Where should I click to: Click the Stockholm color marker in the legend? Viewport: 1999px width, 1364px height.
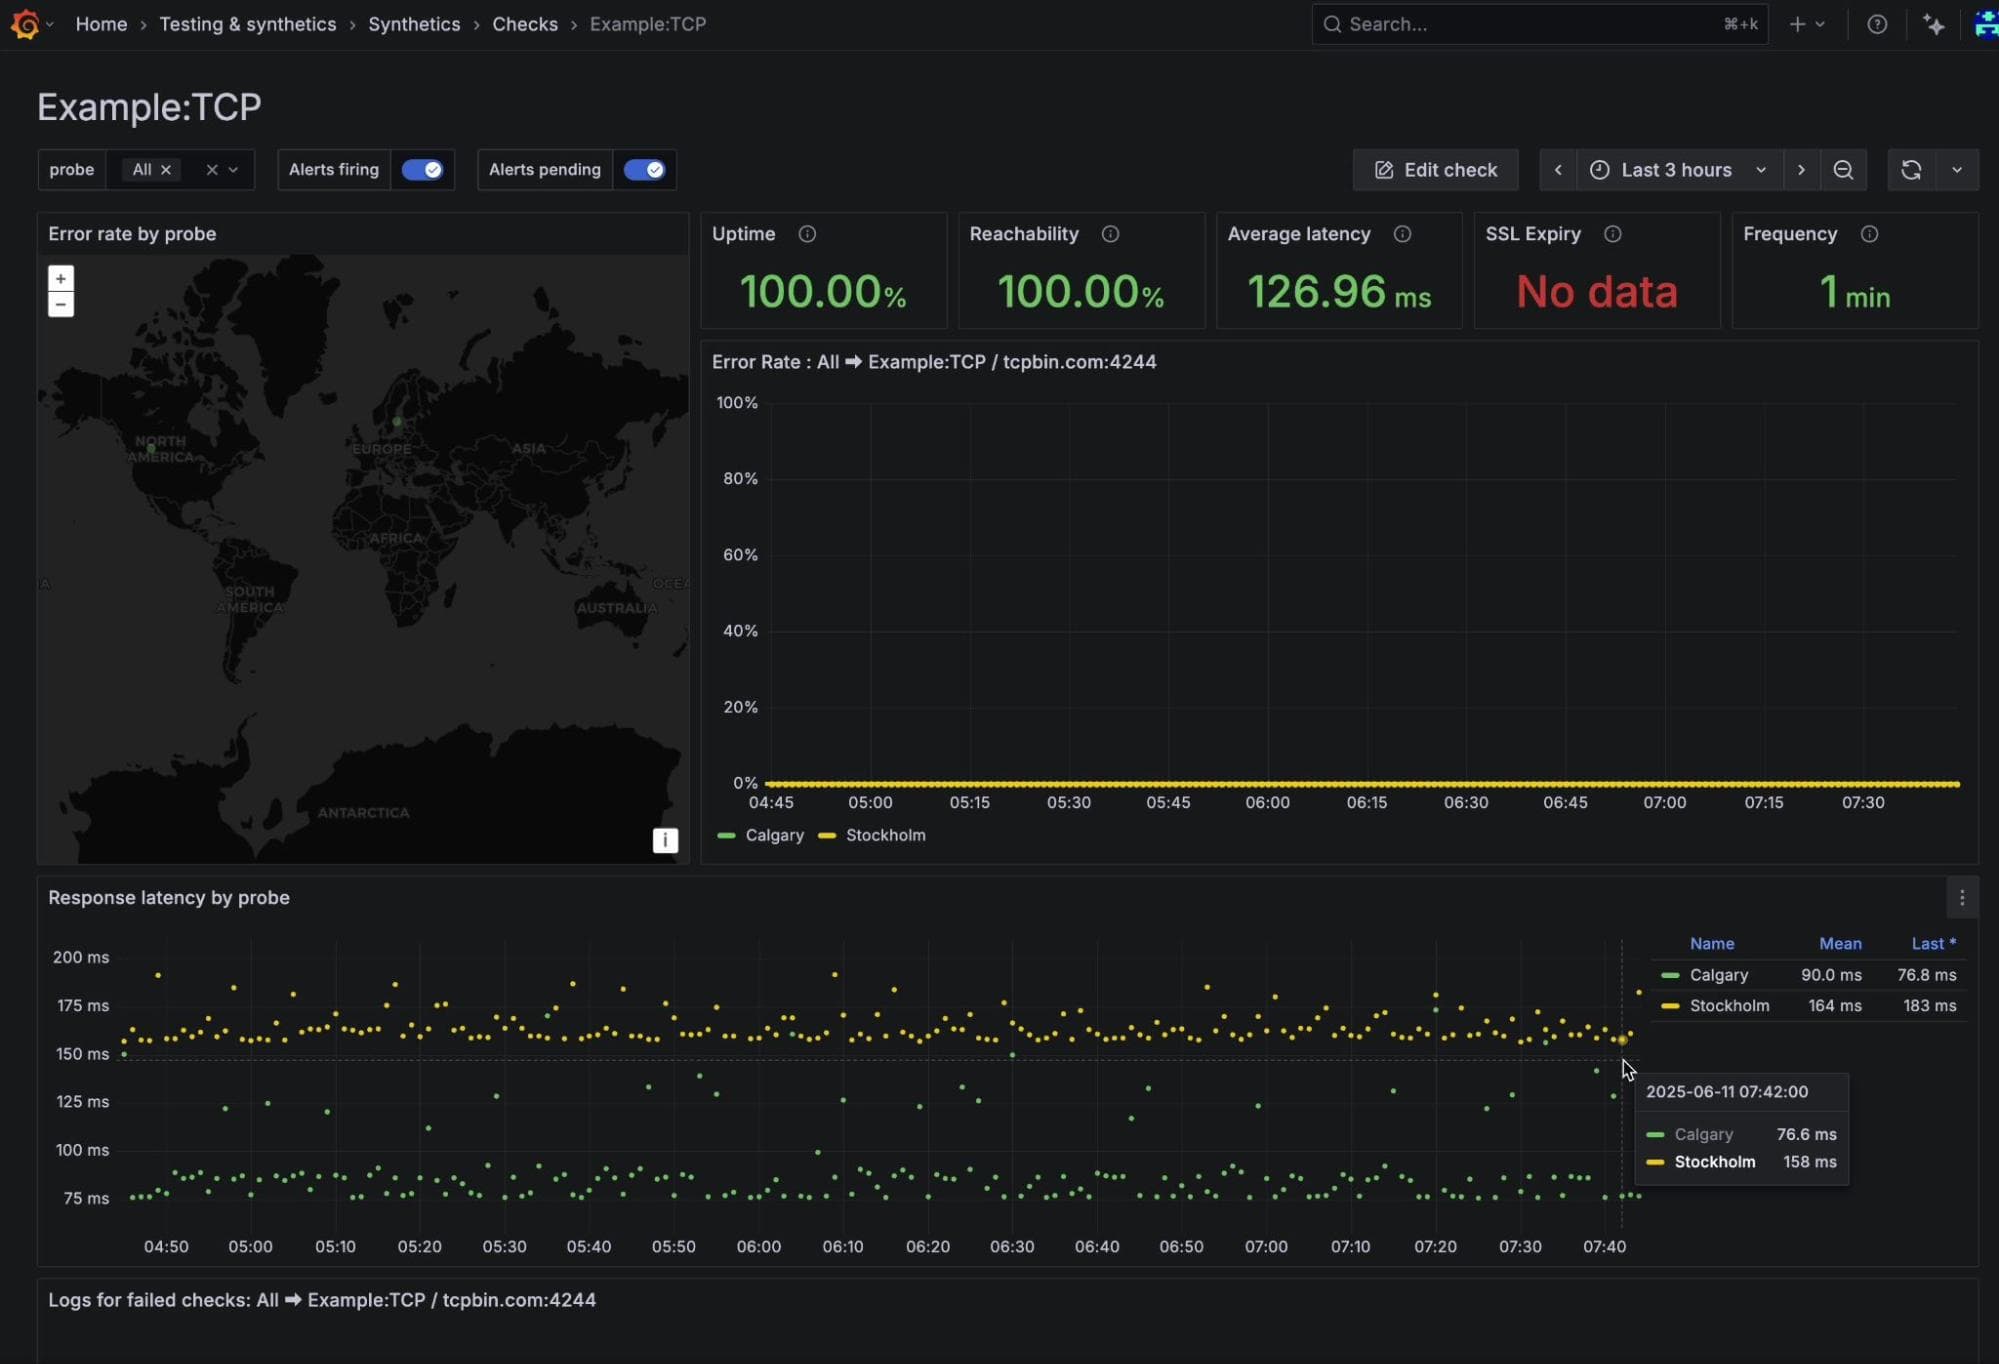[x=1670, y=1006]
